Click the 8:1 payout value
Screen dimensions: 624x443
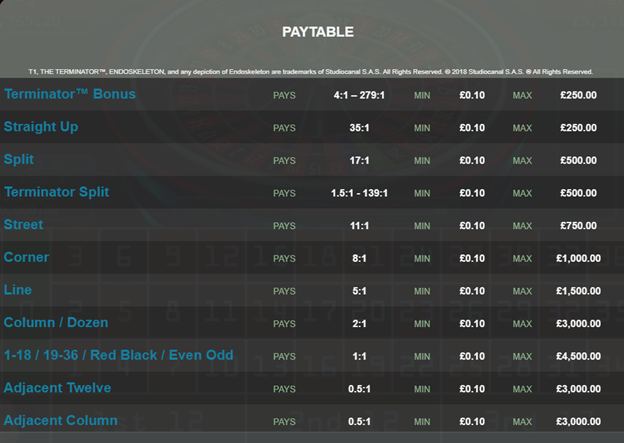click(359, 258)
